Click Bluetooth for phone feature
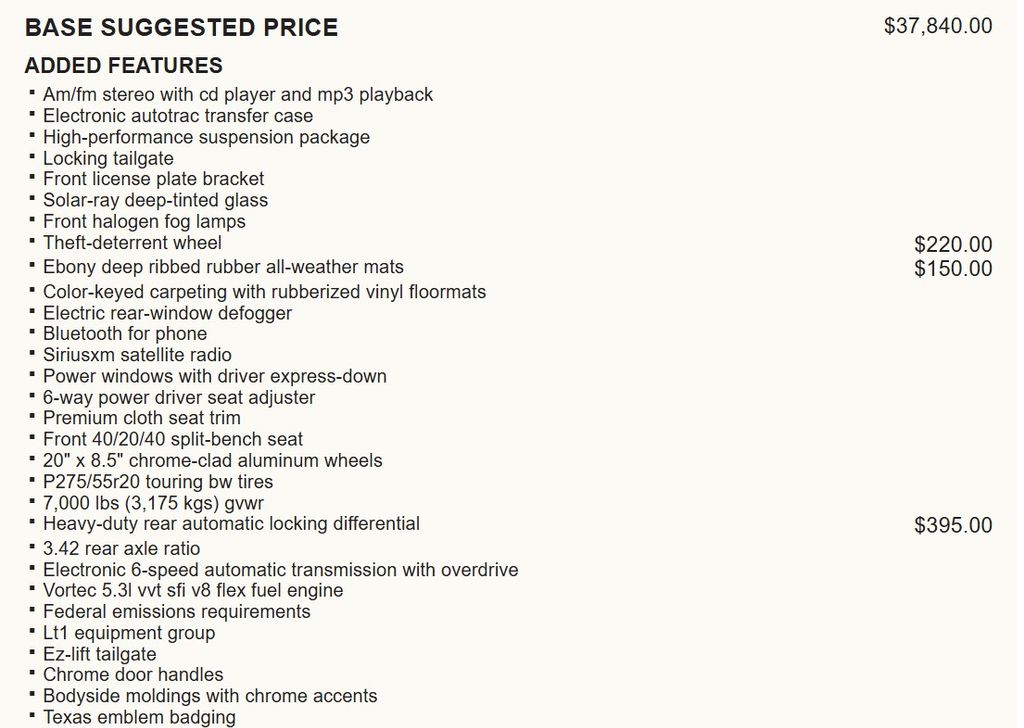Viewport: 1024px width, 728px height. [125, 333]
